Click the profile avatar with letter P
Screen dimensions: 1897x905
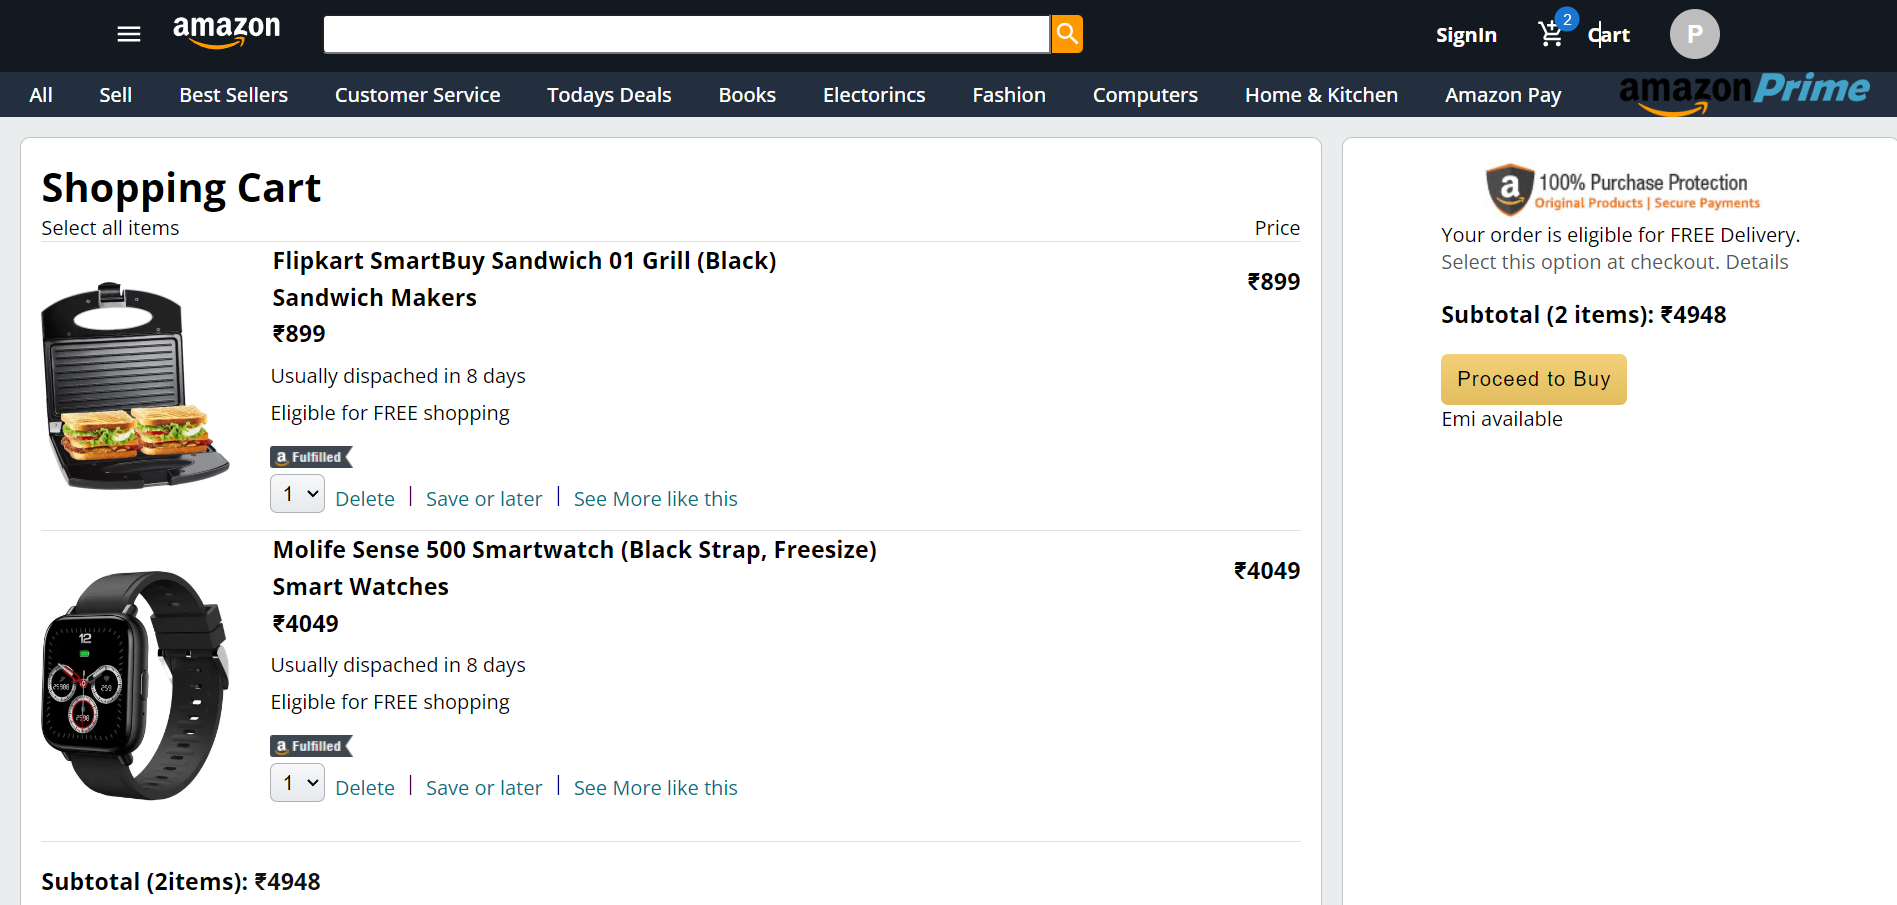pos(1694,33)
